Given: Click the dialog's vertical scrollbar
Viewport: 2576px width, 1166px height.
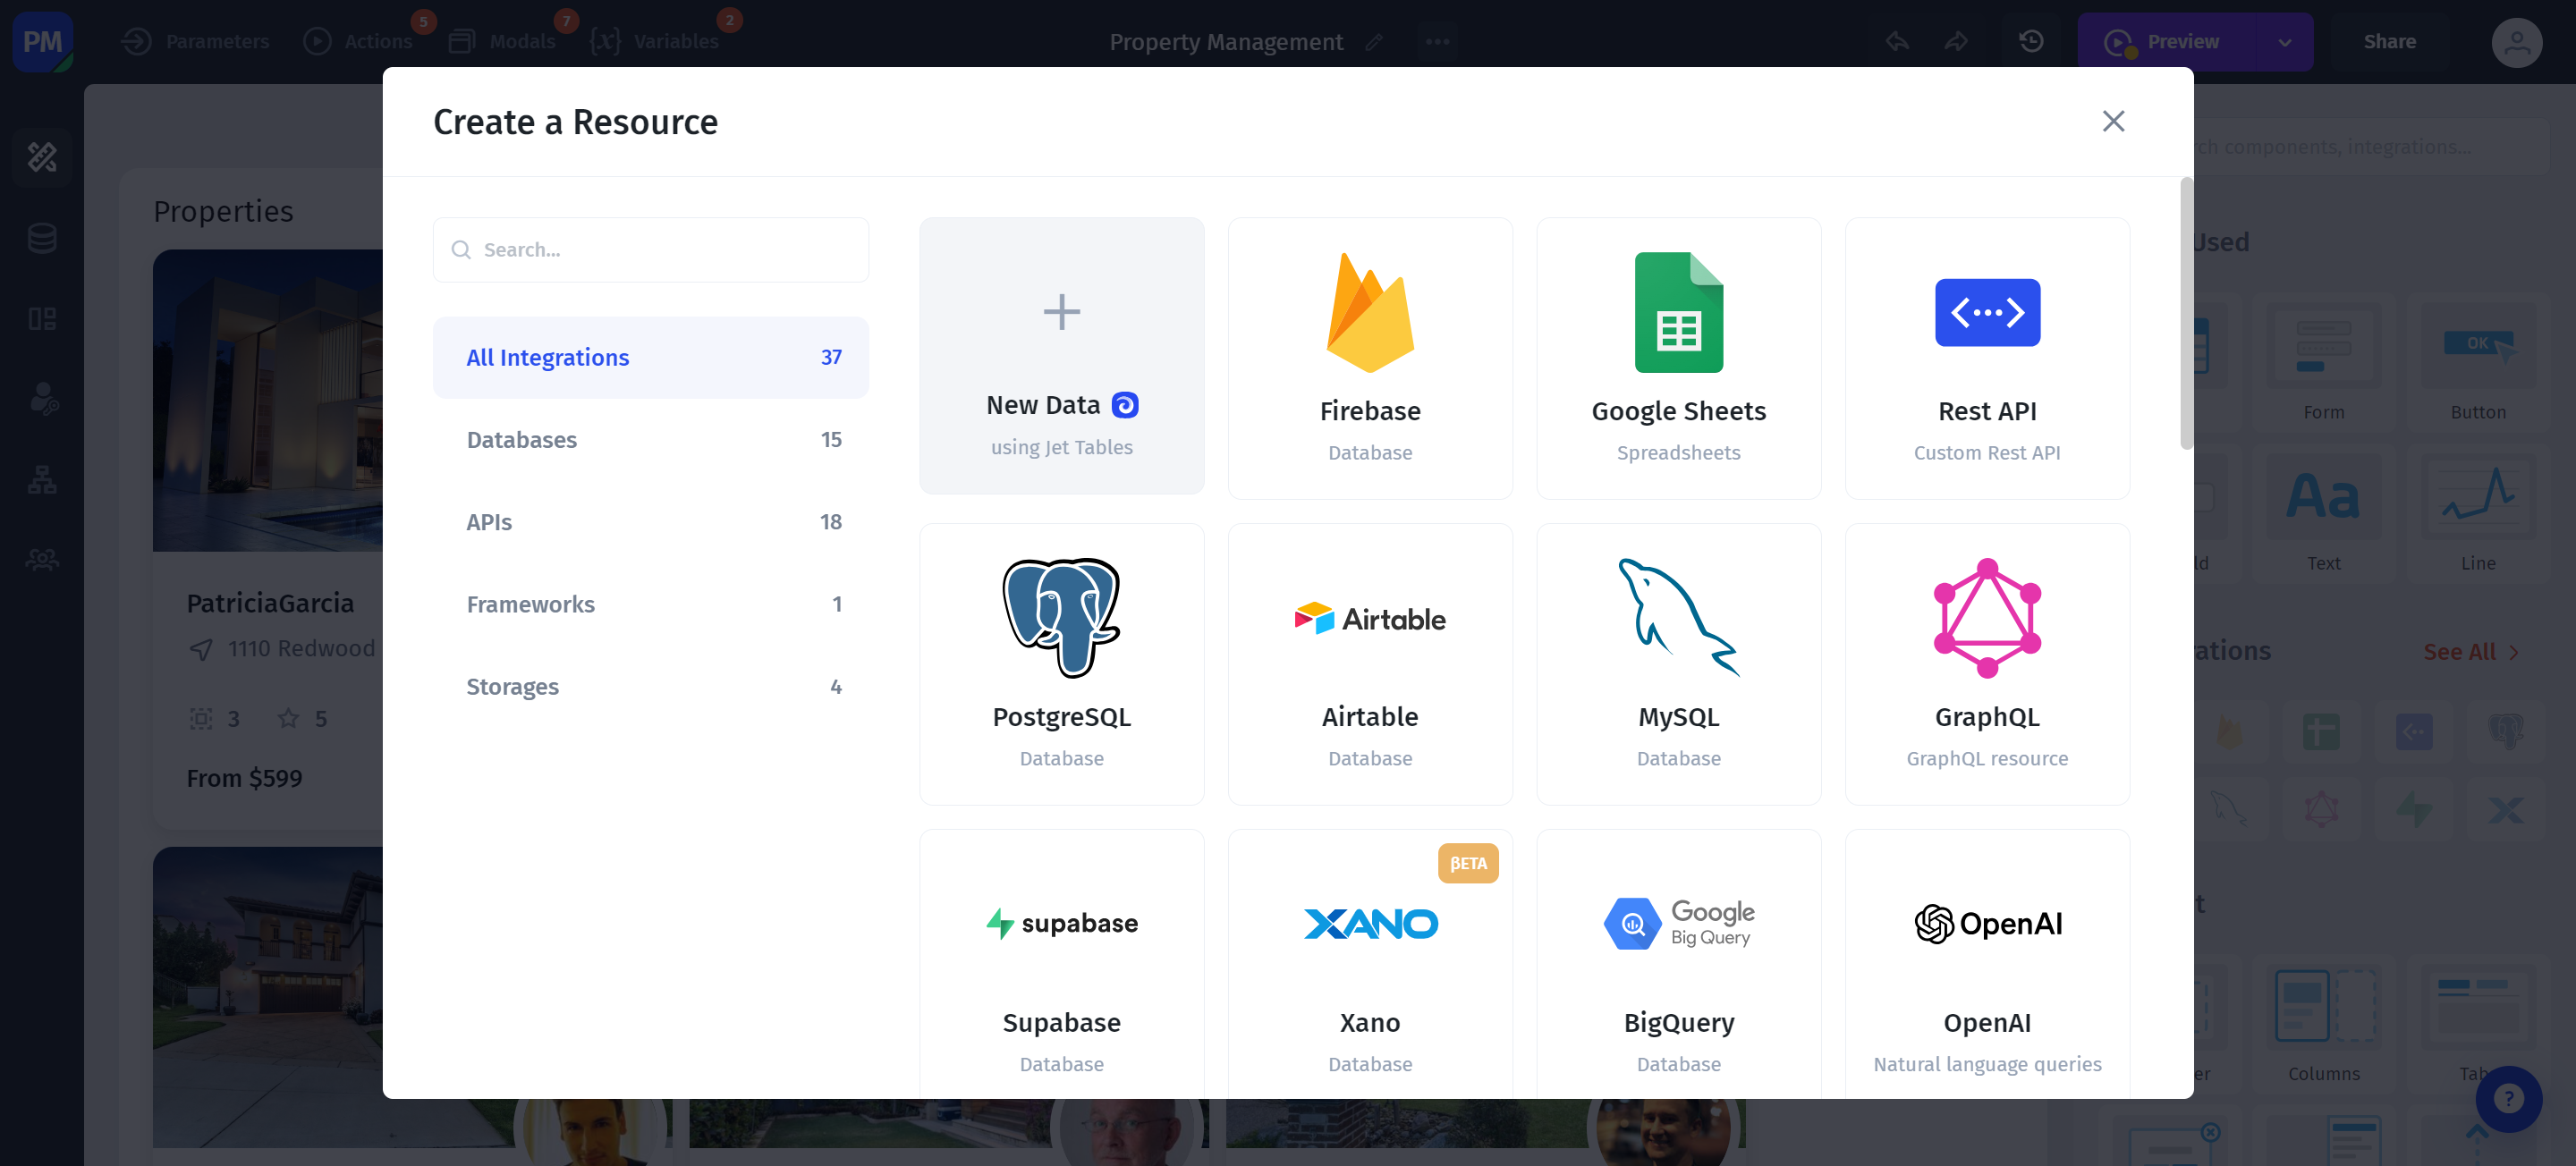Looking at the screenshot, I should click(2186, 314).
